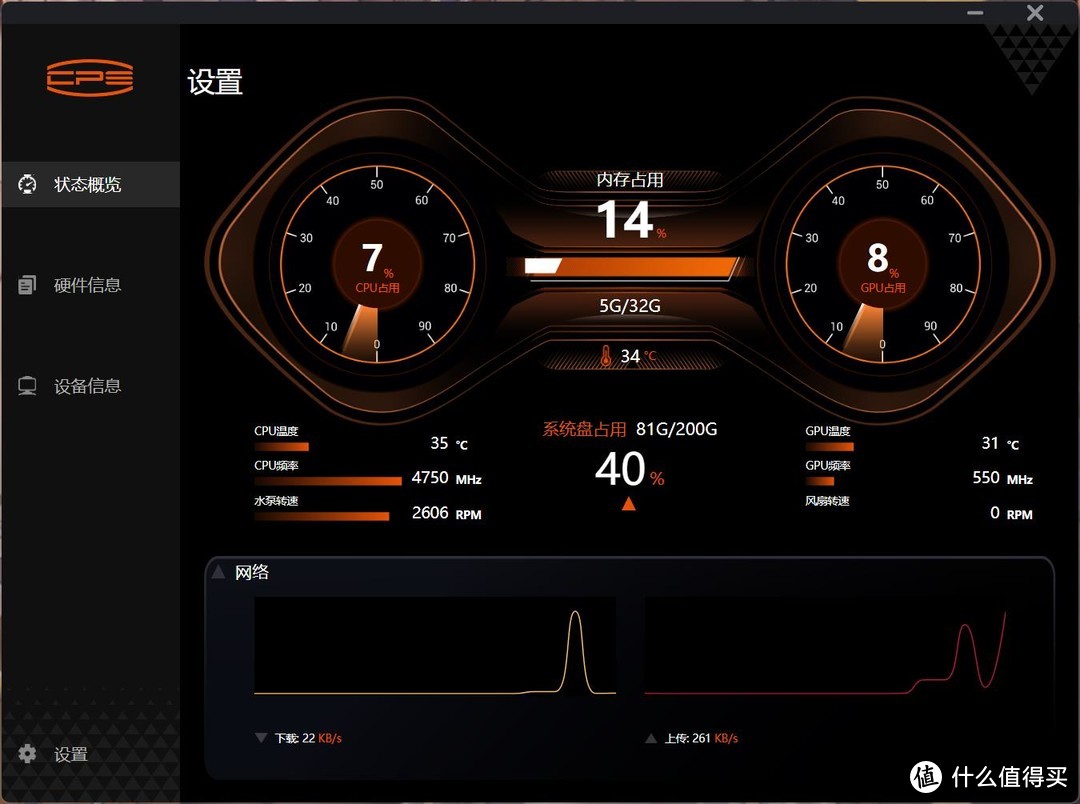This screenshot has width=1080, height=804.
Task: Click the memory usage bar under 14%
Action: [x=632, y=267]
